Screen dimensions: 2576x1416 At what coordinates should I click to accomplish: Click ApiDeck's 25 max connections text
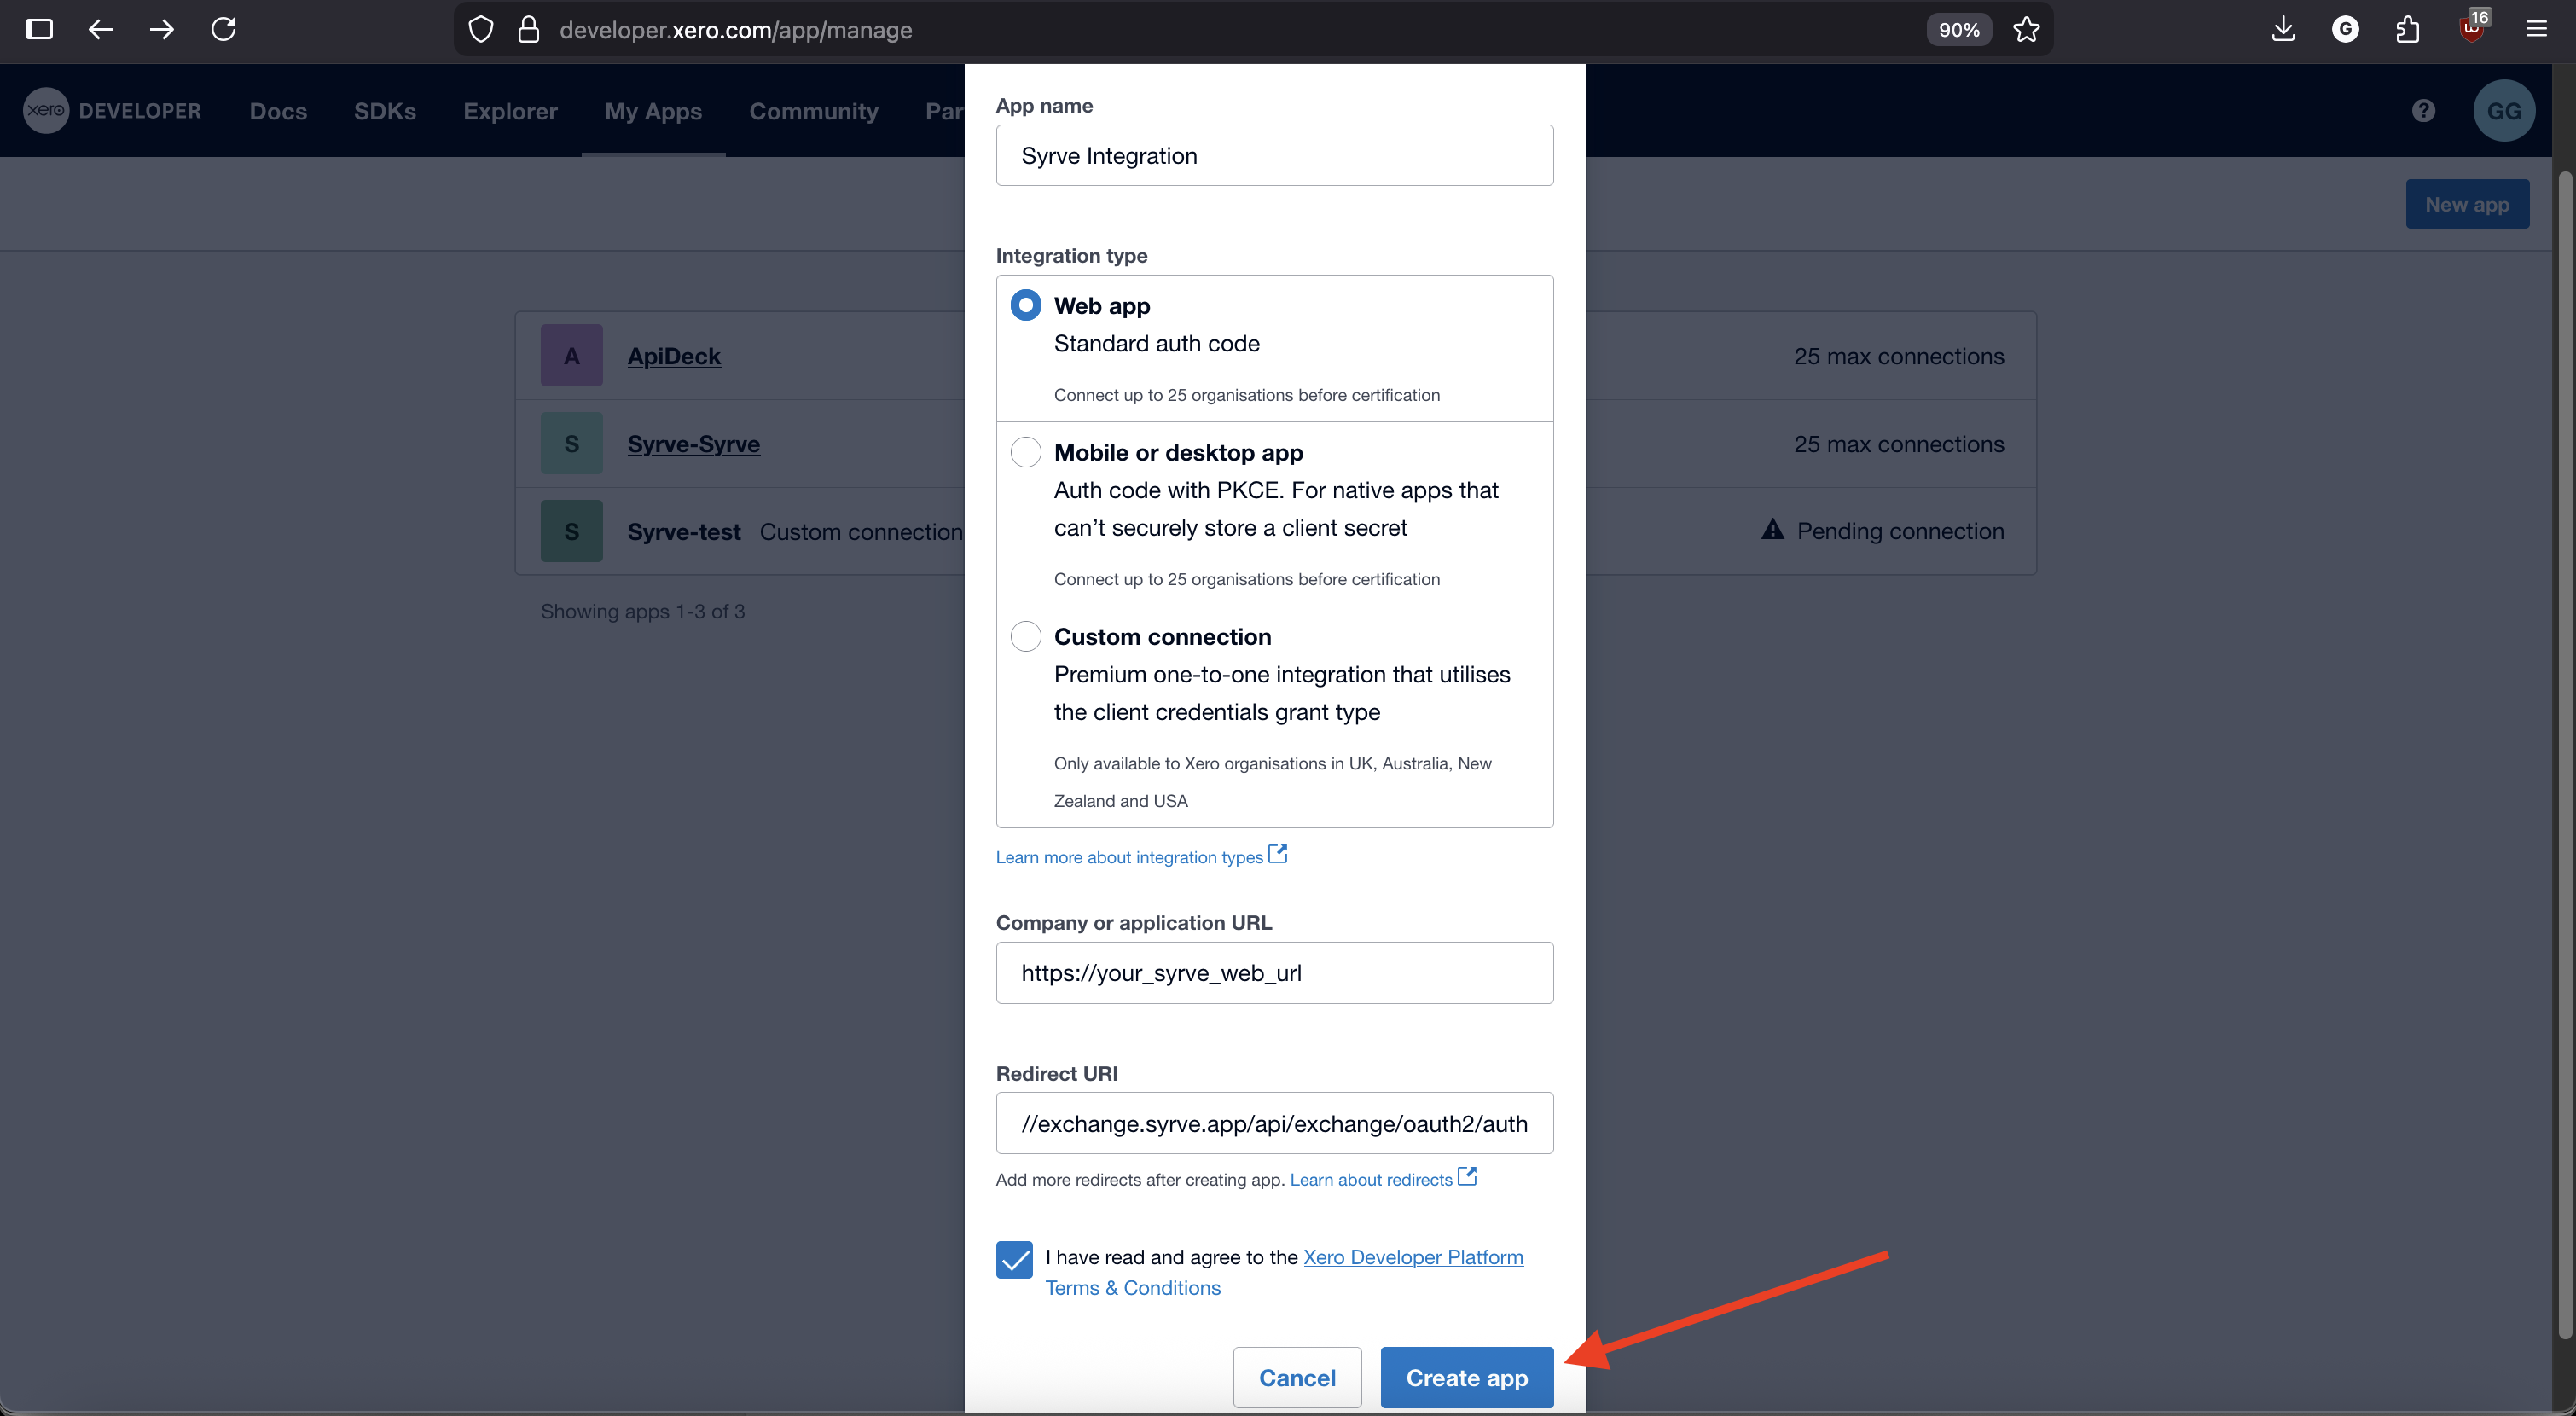point(1899,356)
